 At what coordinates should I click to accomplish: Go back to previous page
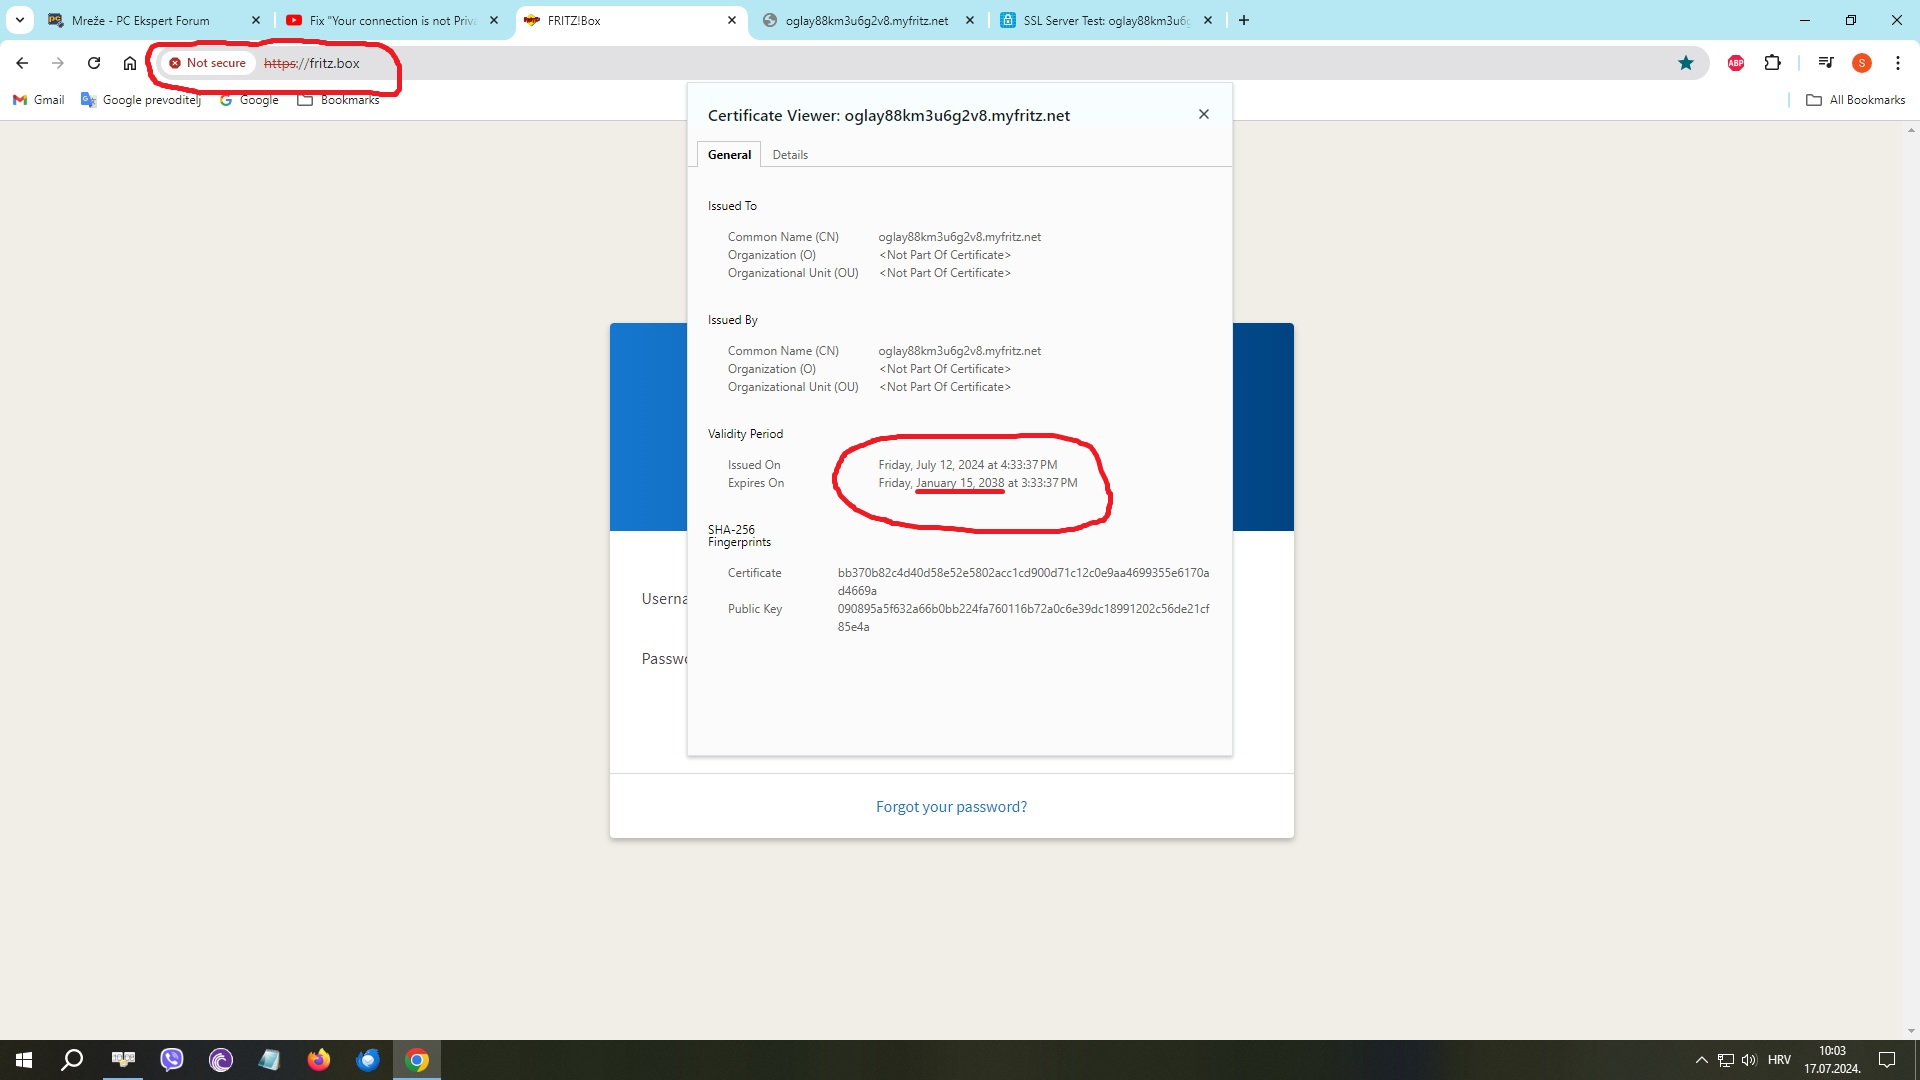click(22, 63)
